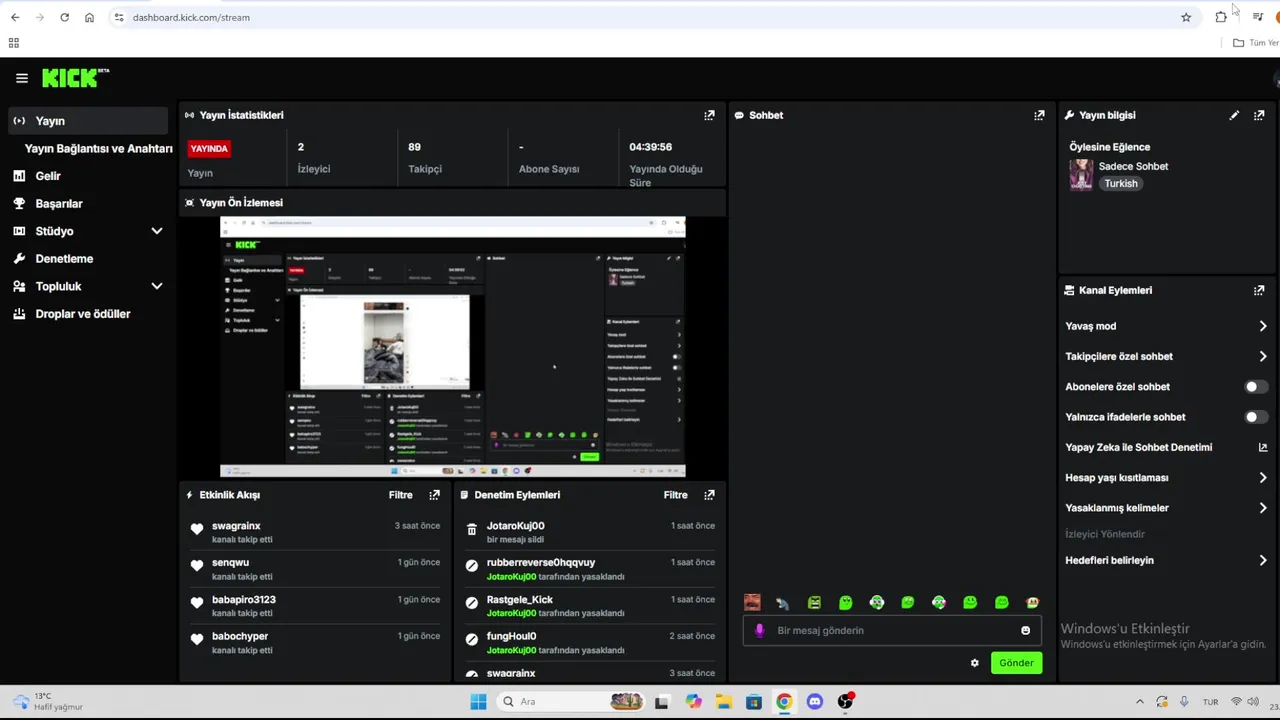This screenshot has width=1280, height=720.
Task: Open Takipçilere özel sohbet options
Action: click(x=1166, y=356)
